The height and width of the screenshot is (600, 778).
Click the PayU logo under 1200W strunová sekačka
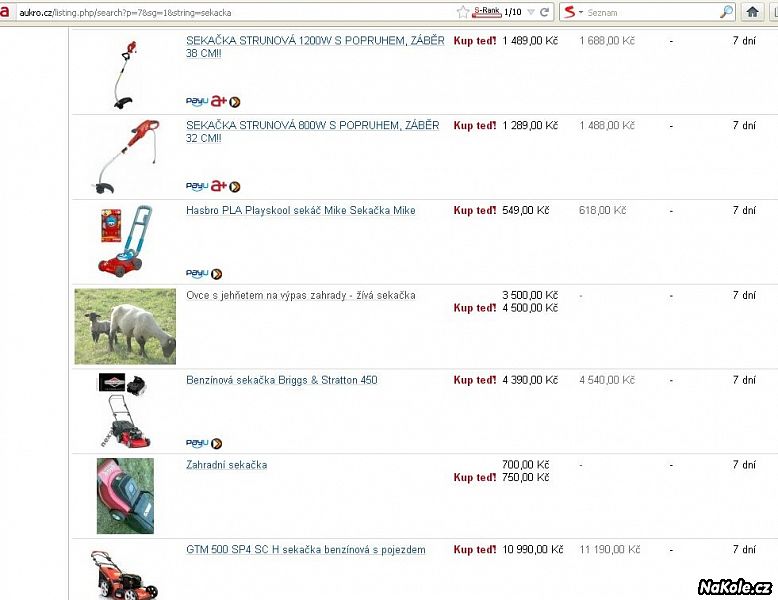click(196, 102)
